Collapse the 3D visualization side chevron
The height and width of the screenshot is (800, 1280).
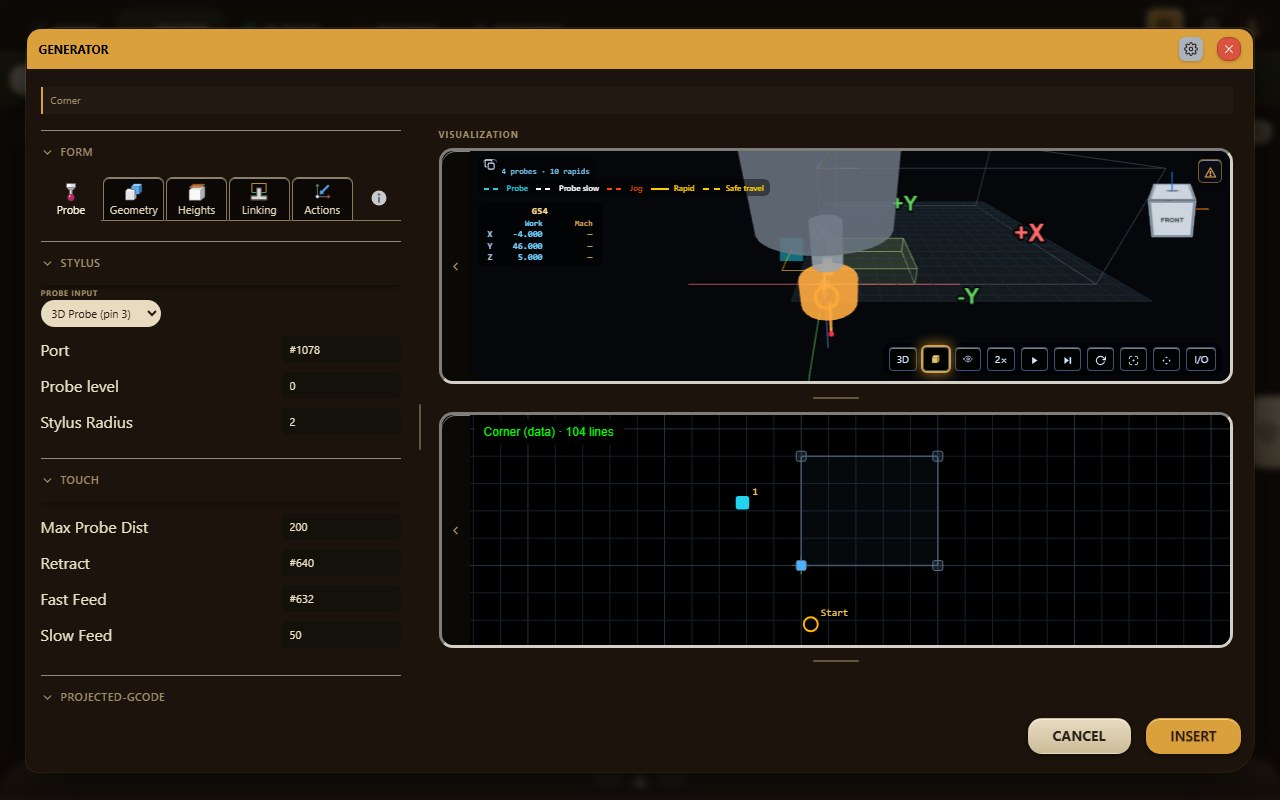(x=455, y=266)
